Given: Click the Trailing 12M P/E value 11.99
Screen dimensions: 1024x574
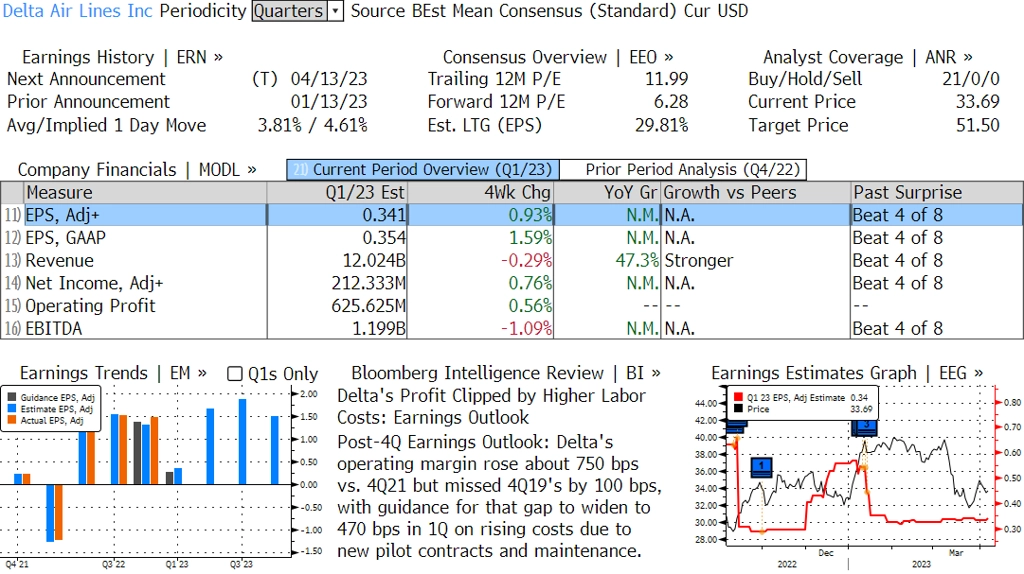Looking at the screenshot, I should (x=666, y=79).
